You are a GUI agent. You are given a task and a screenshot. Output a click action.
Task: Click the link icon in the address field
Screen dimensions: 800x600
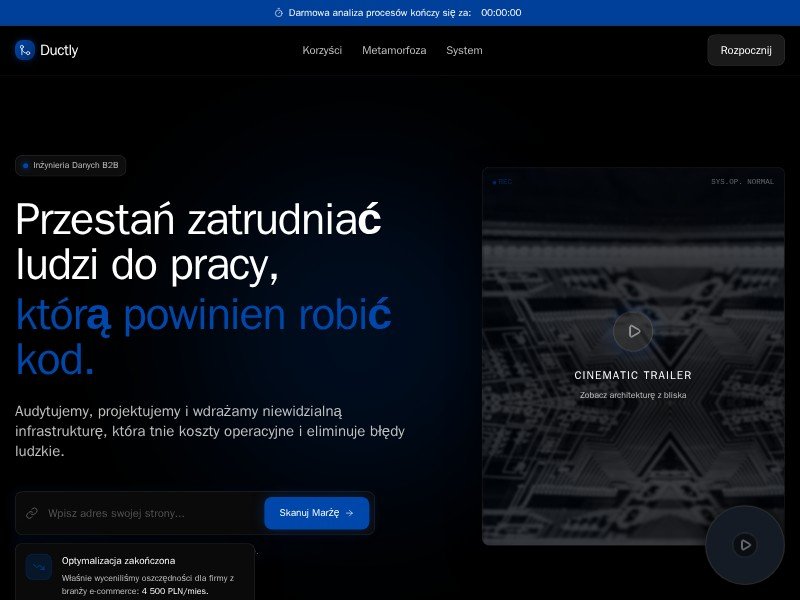[x=32, y=513]
